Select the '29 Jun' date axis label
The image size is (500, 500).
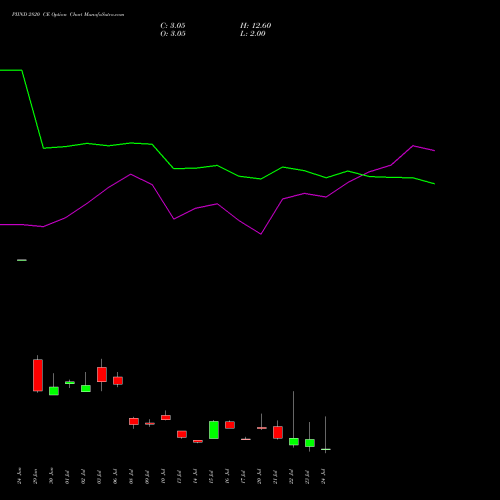tap(35, 476)
